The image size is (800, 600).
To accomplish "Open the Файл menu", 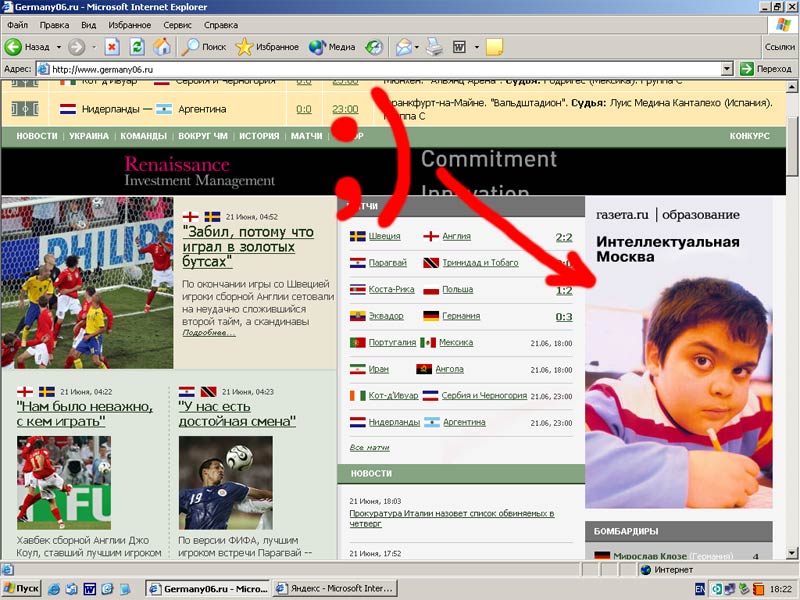I will 17,25.
